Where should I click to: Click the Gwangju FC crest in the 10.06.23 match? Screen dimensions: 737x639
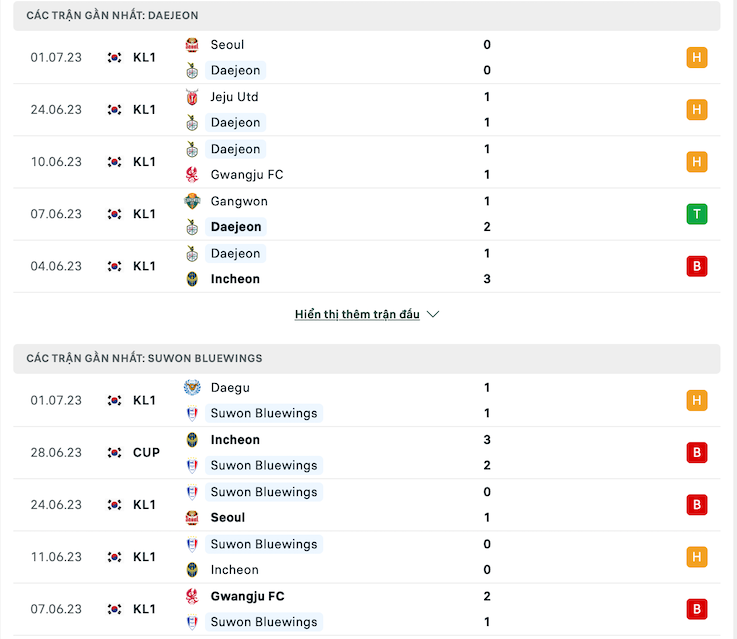[192, 174]
